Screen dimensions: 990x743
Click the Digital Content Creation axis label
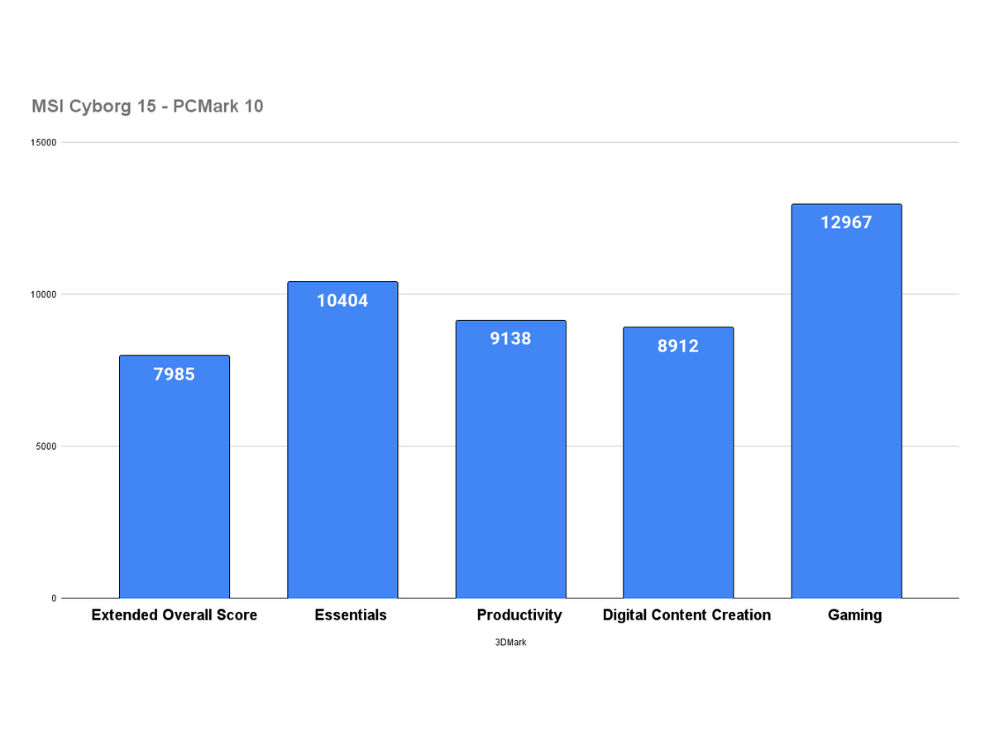(x=687, y=615)
